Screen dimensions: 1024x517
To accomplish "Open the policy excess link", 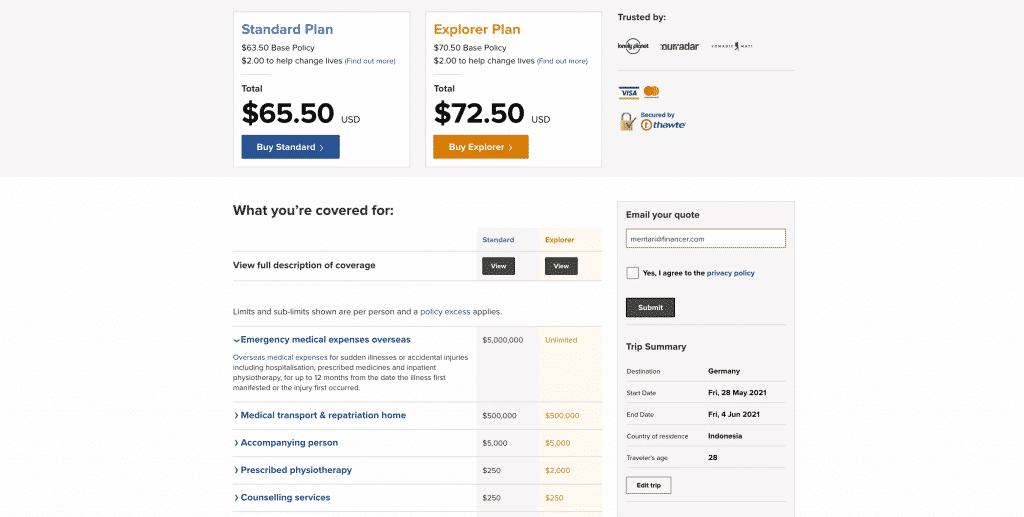I will pos(445,312).
